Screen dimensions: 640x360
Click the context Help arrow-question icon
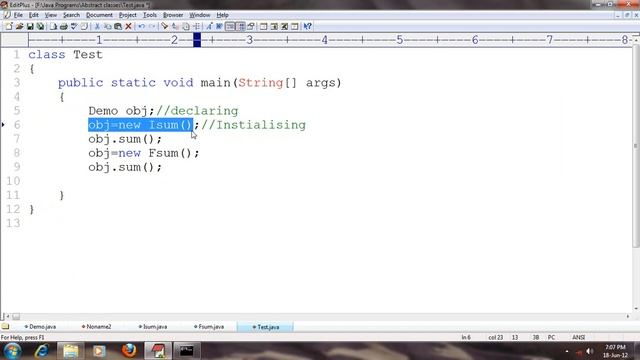307,27
